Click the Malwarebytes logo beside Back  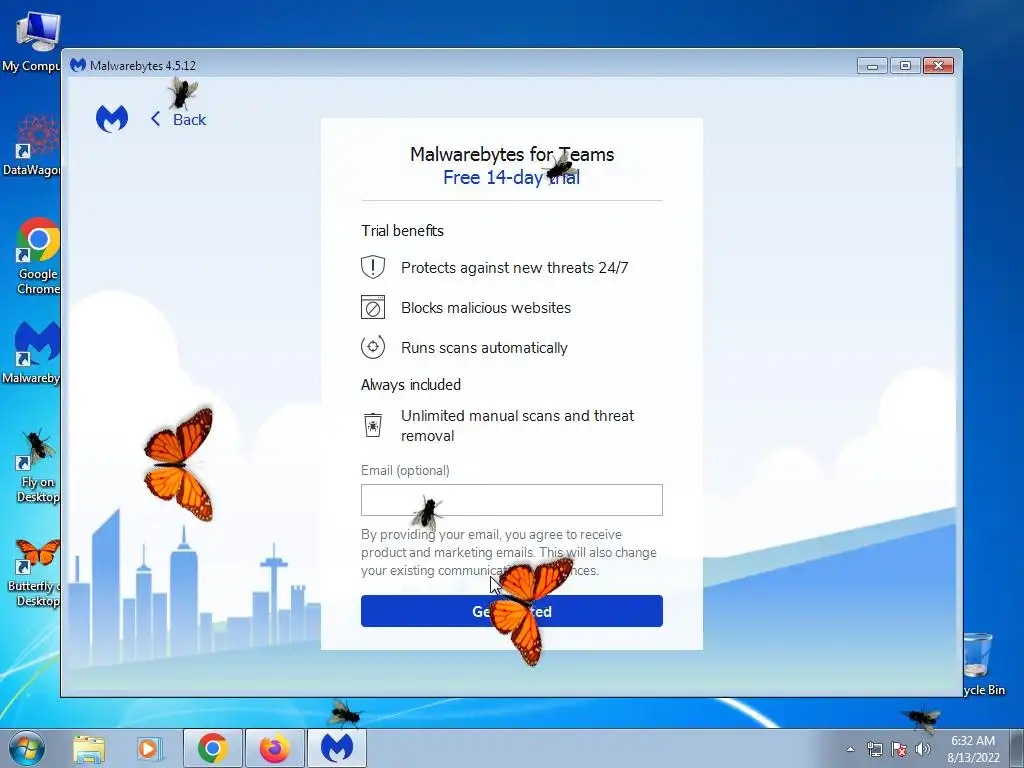(x=112, y=119)
